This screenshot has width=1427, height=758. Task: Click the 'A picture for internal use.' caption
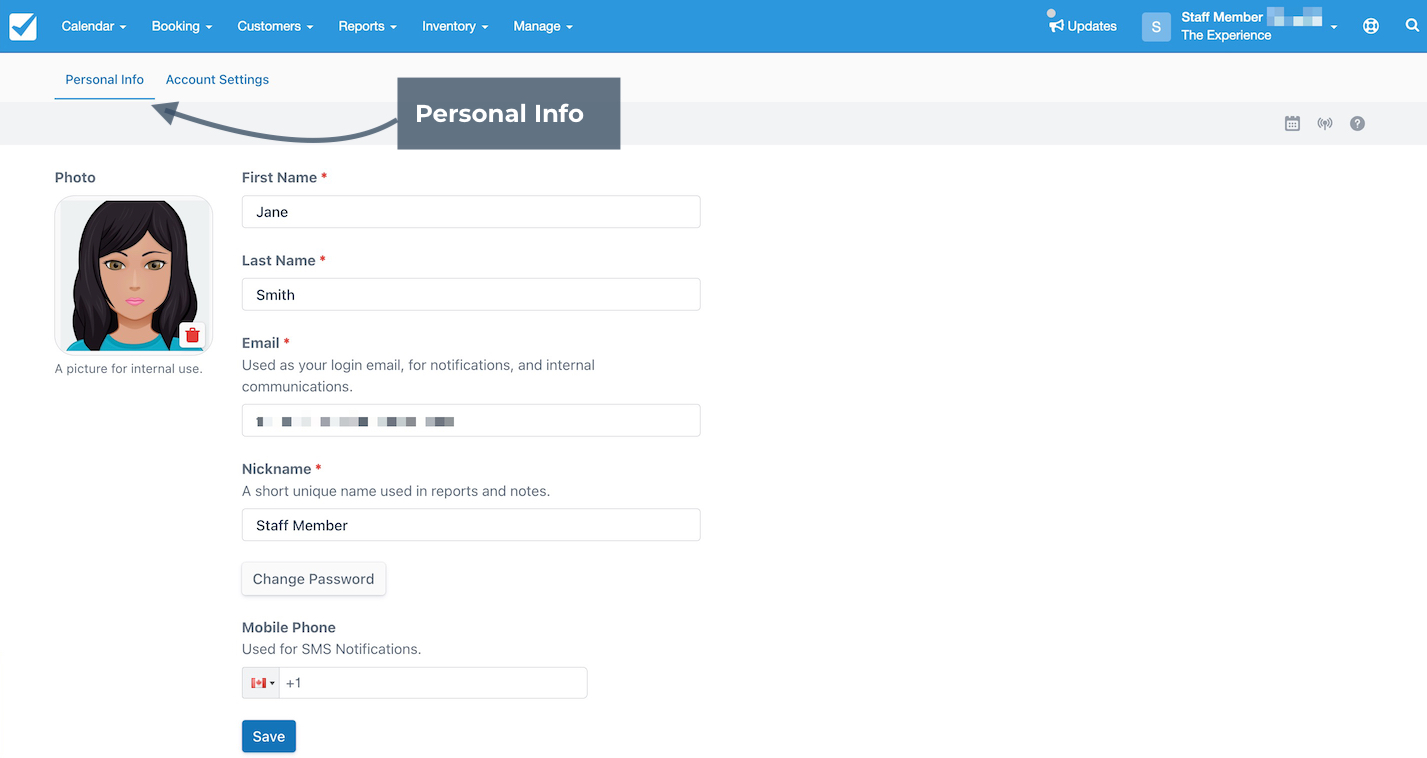[129, 368]
